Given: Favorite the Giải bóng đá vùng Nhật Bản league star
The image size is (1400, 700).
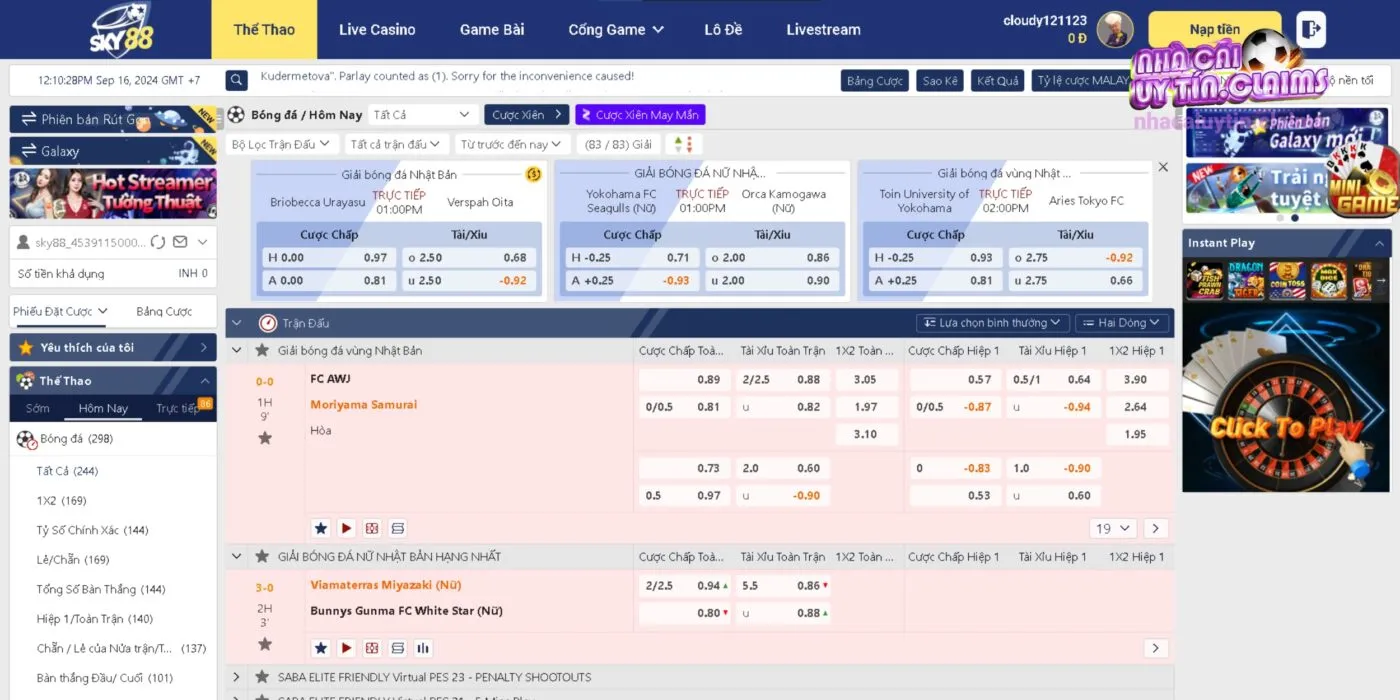Looking at the screenshot, I should 262,351.
